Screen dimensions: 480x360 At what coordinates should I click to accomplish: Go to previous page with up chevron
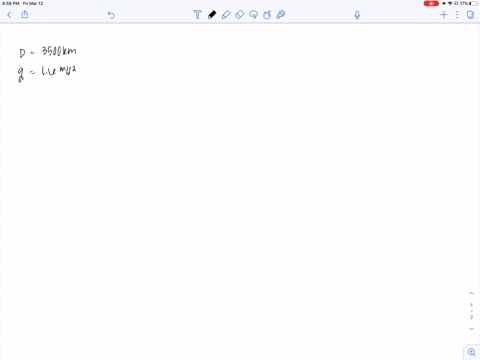pyautogui.click(x=471, y=293)
